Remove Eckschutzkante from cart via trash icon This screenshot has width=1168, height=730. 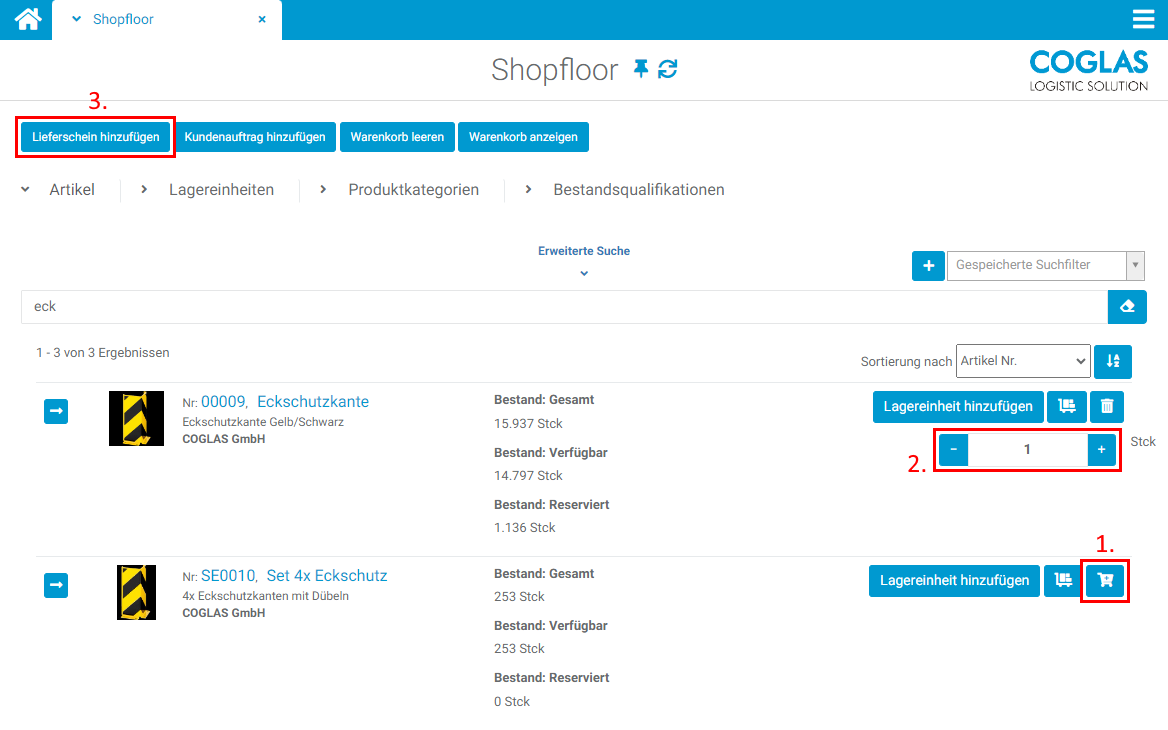point(1106,406)
